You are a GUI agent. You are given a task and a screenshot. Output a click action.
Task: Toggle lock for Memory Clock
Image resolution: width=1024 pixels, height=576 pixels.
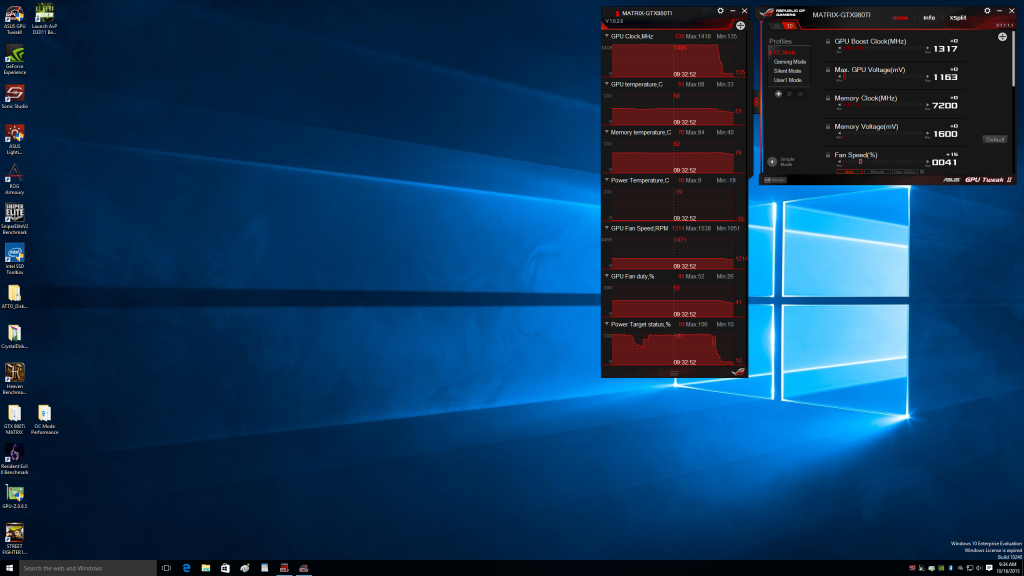[x=828, y=99]
